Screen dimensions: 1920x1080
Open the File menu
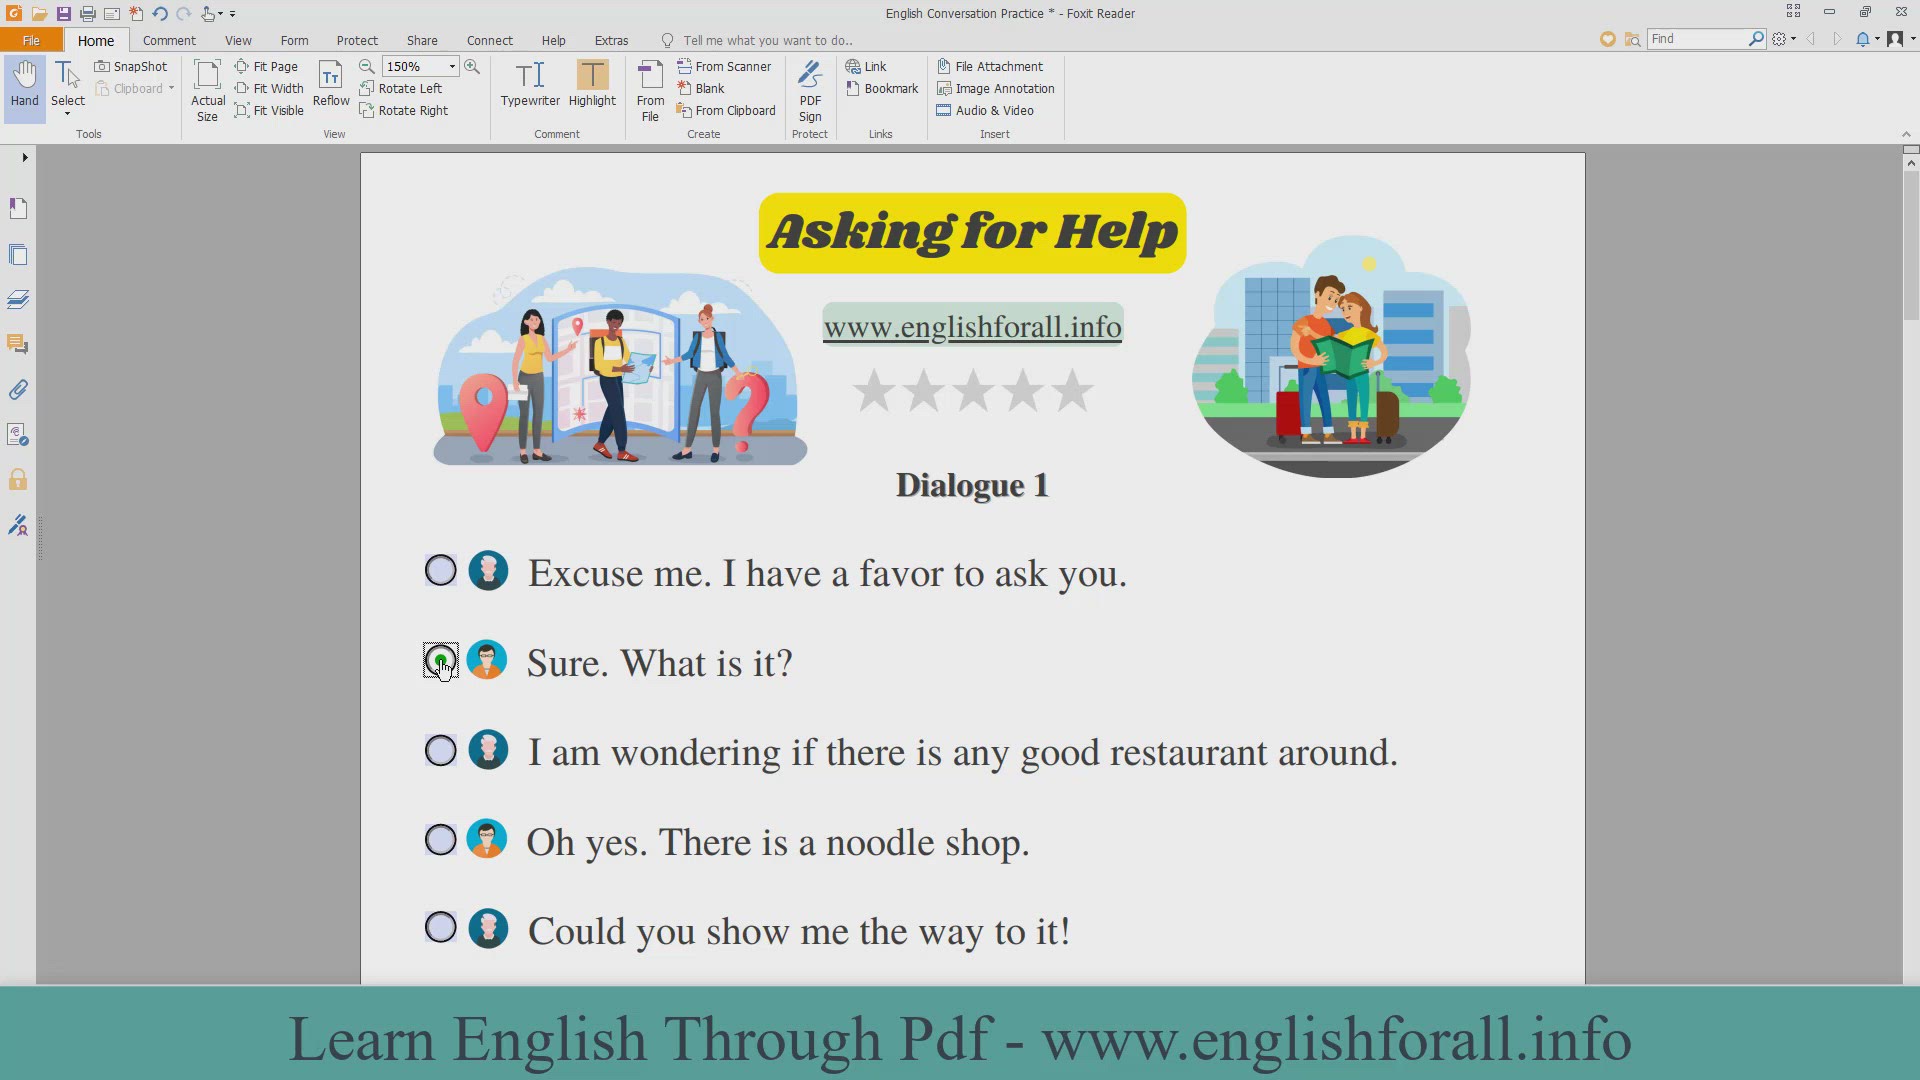[31, 40]
